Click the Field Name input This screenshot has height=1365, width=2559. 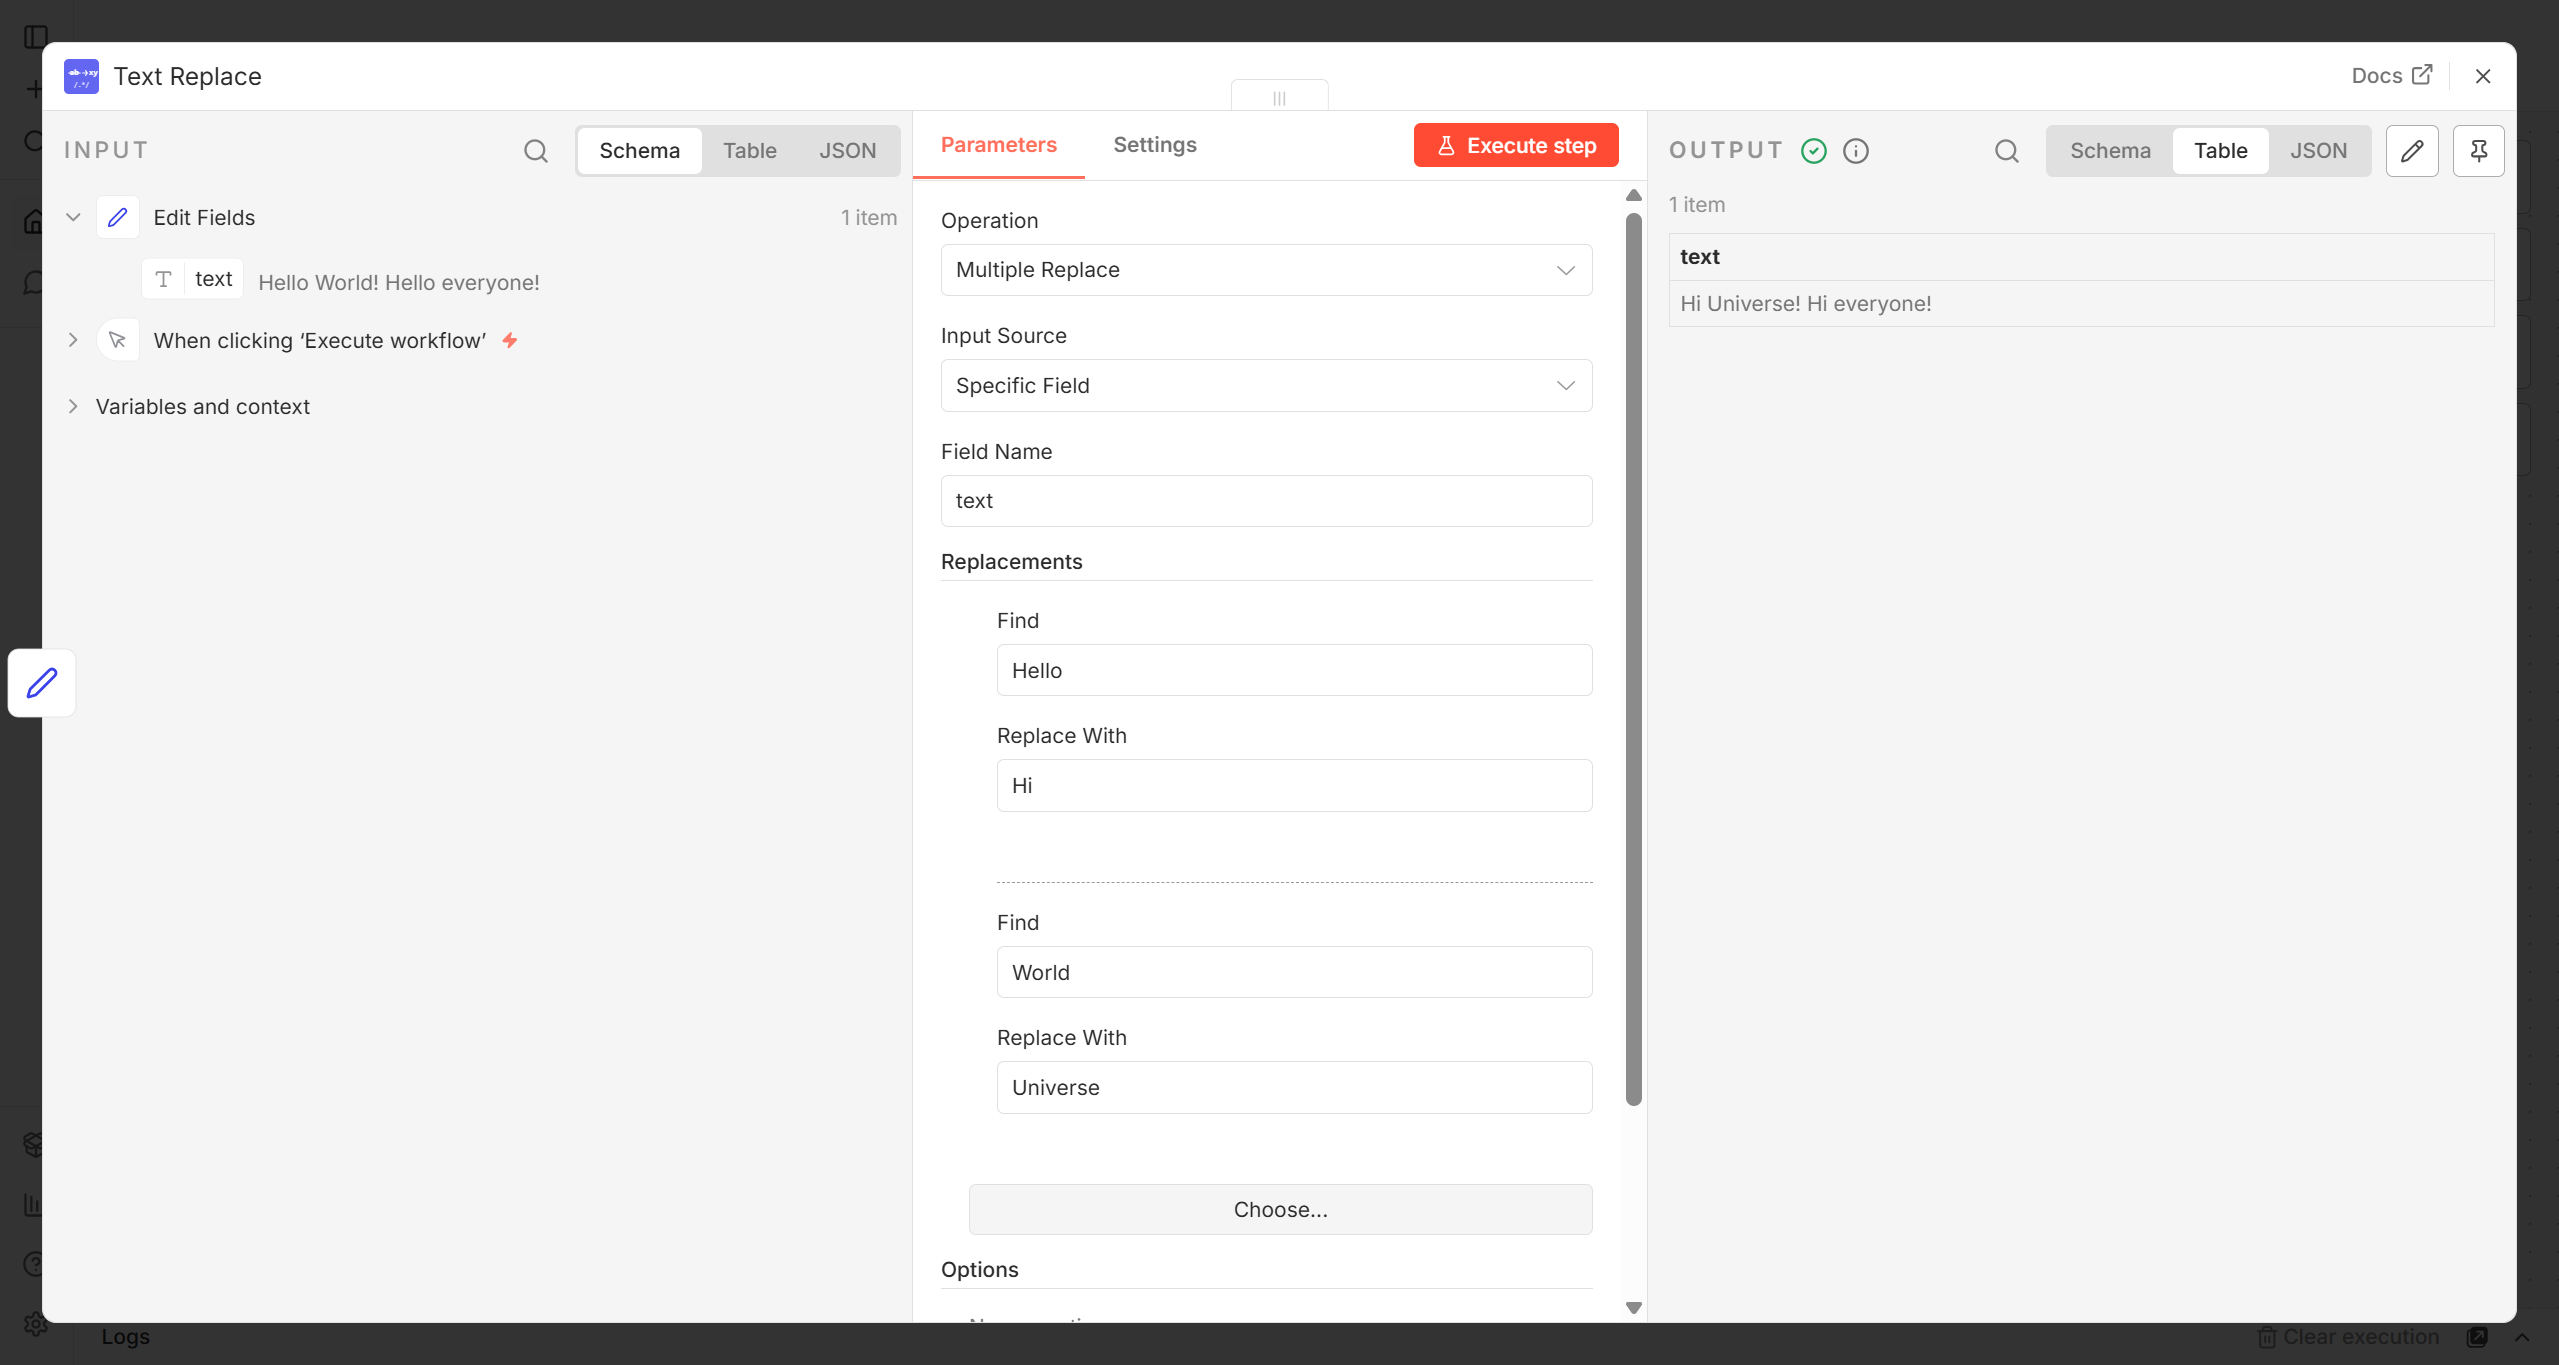[1266, 501]
